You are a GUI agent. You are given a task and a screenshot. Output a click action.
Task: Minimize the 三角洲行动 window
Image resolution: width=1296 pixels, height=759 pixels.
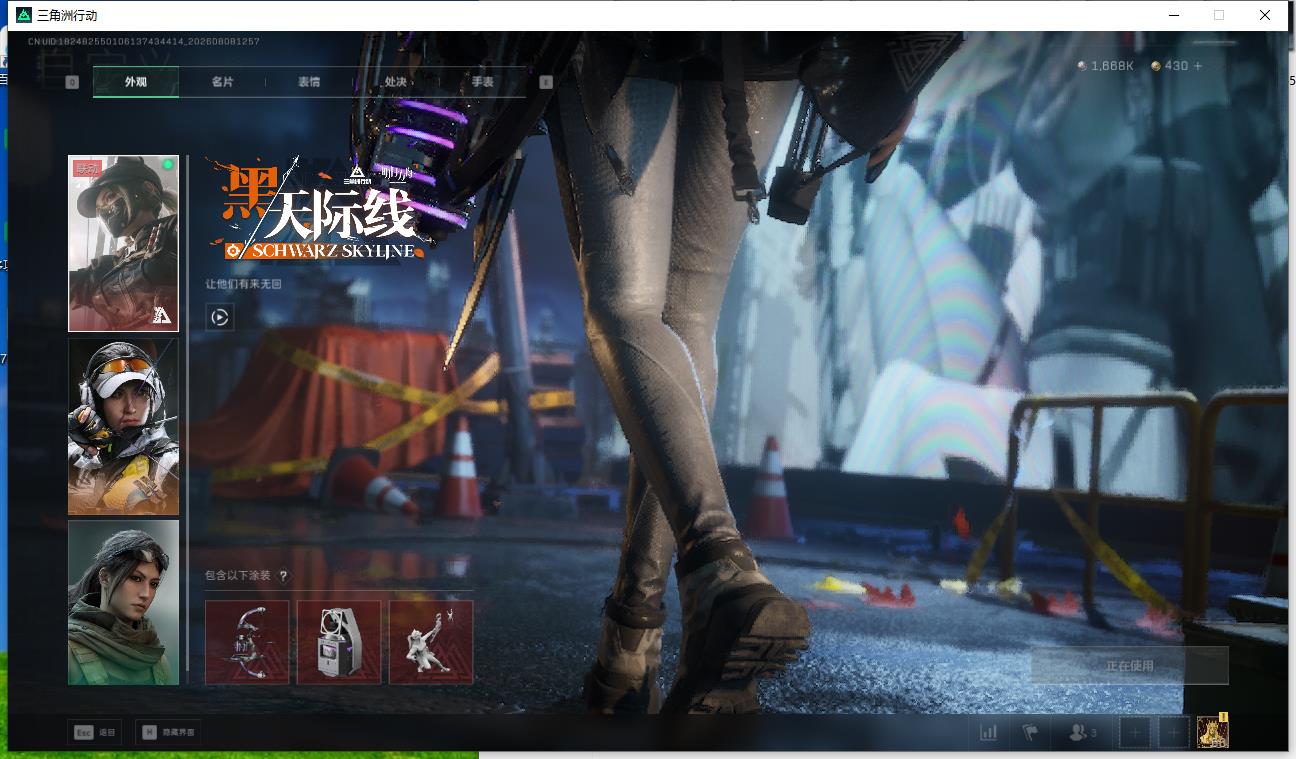[1173, 15]
